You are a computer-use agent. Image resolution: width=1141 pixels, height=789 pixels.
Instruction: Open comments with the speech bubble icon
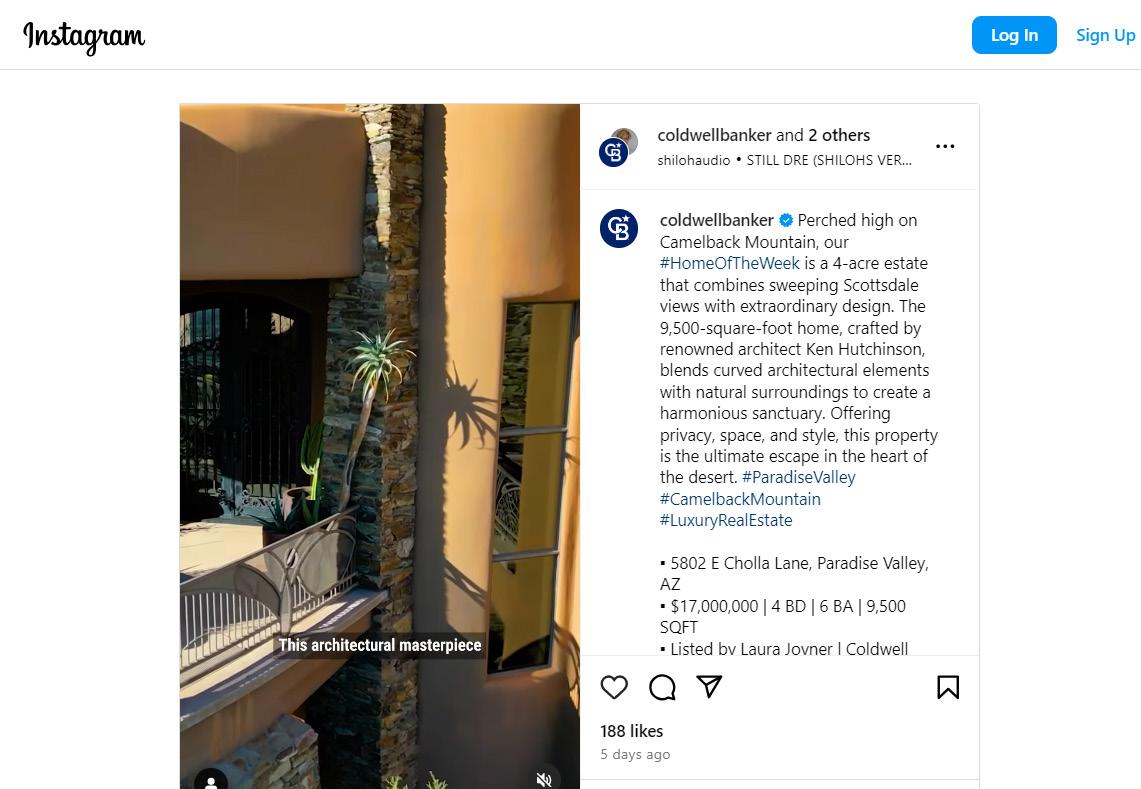click(662, 687)
